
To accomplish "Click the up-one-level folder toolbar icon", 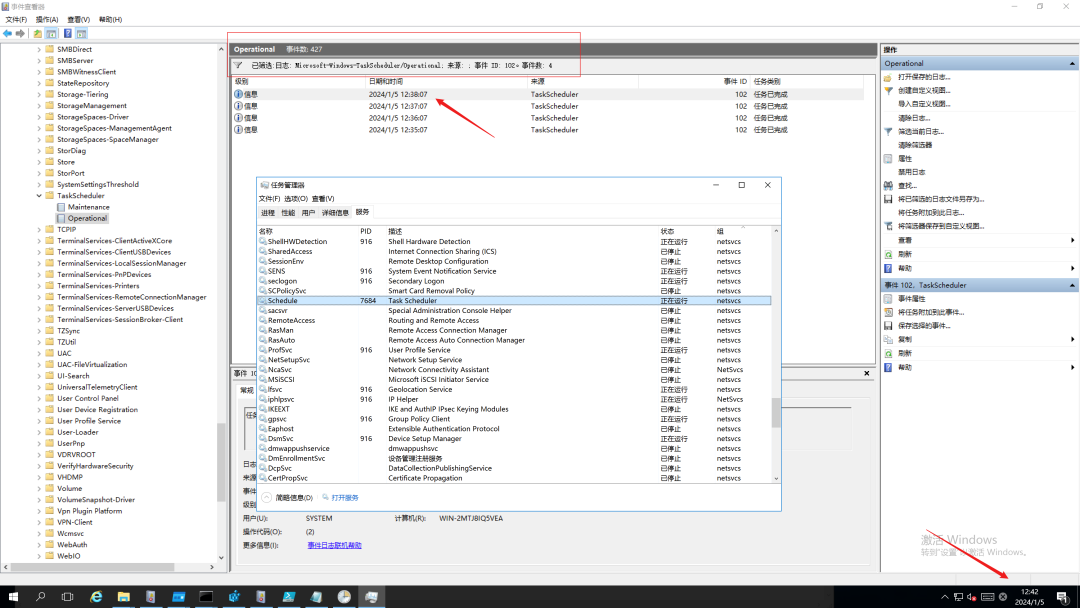I will tap(38, 33).
